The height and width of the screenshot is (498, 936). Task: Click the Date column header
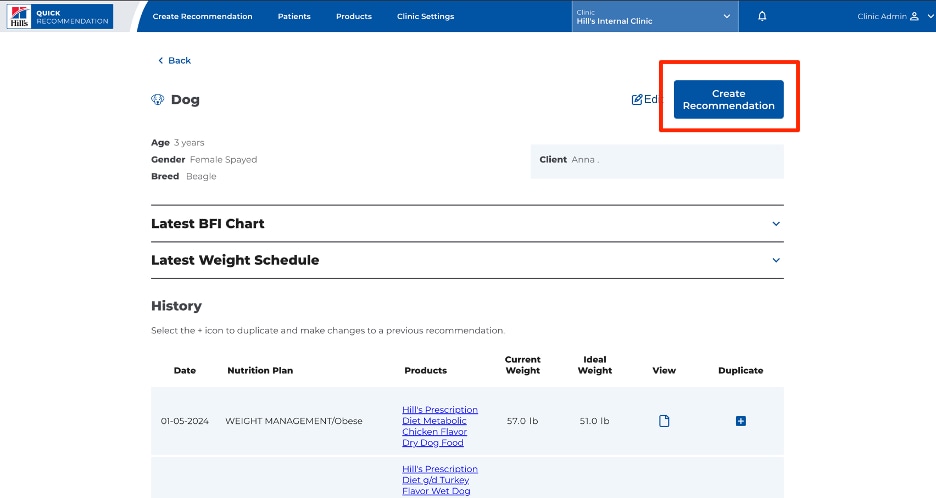click(x=184, y=370)
